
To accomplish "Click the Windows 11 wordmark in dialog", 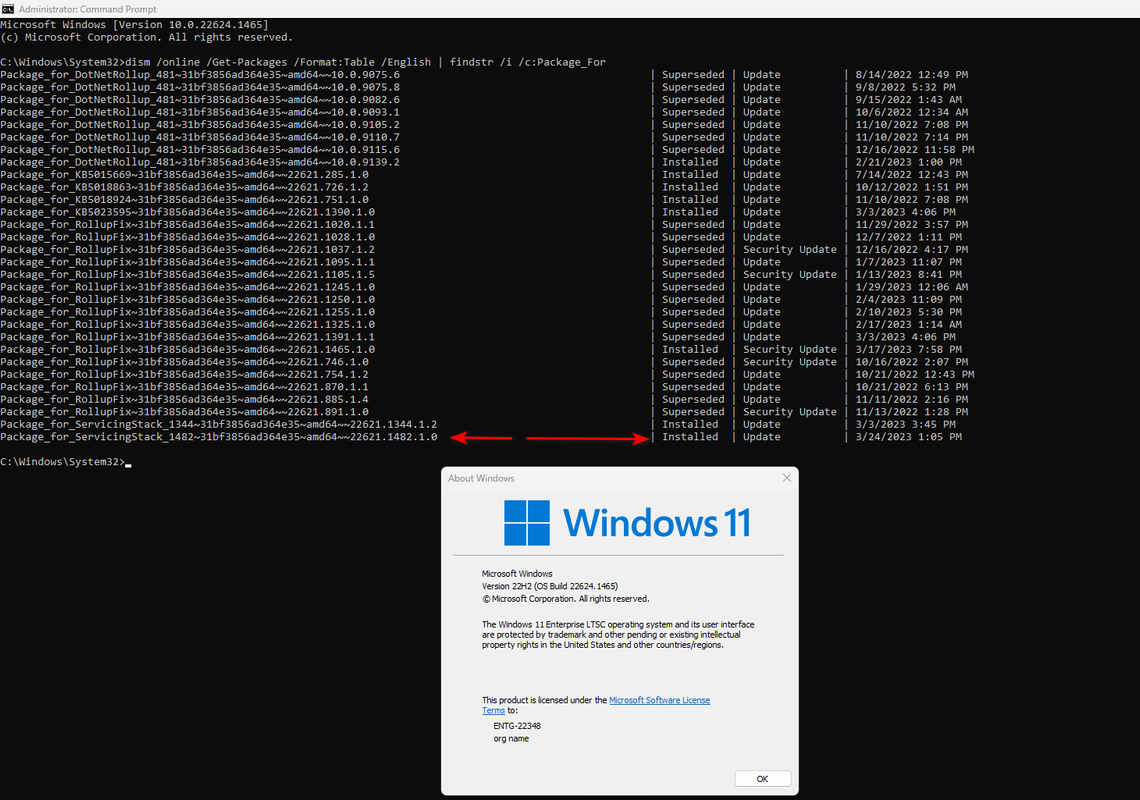I will [657, 522].
